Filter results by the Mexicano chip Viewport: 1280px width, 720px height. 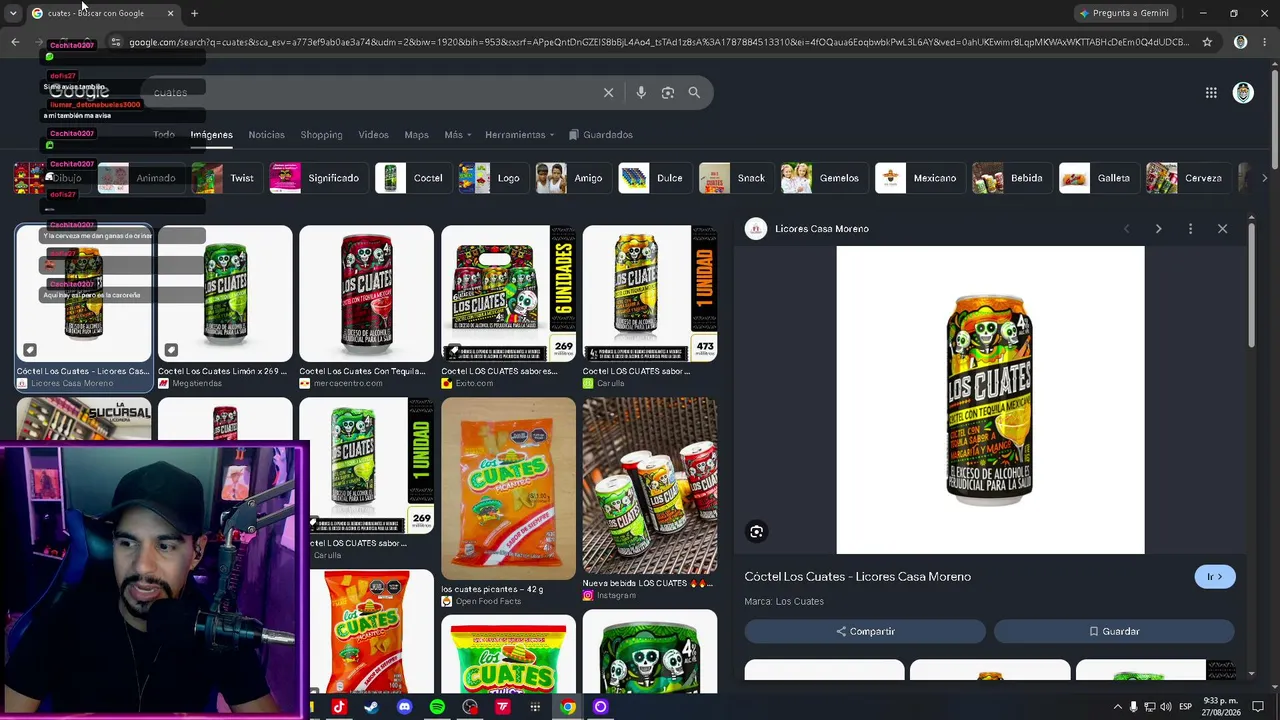coord(919,178)
